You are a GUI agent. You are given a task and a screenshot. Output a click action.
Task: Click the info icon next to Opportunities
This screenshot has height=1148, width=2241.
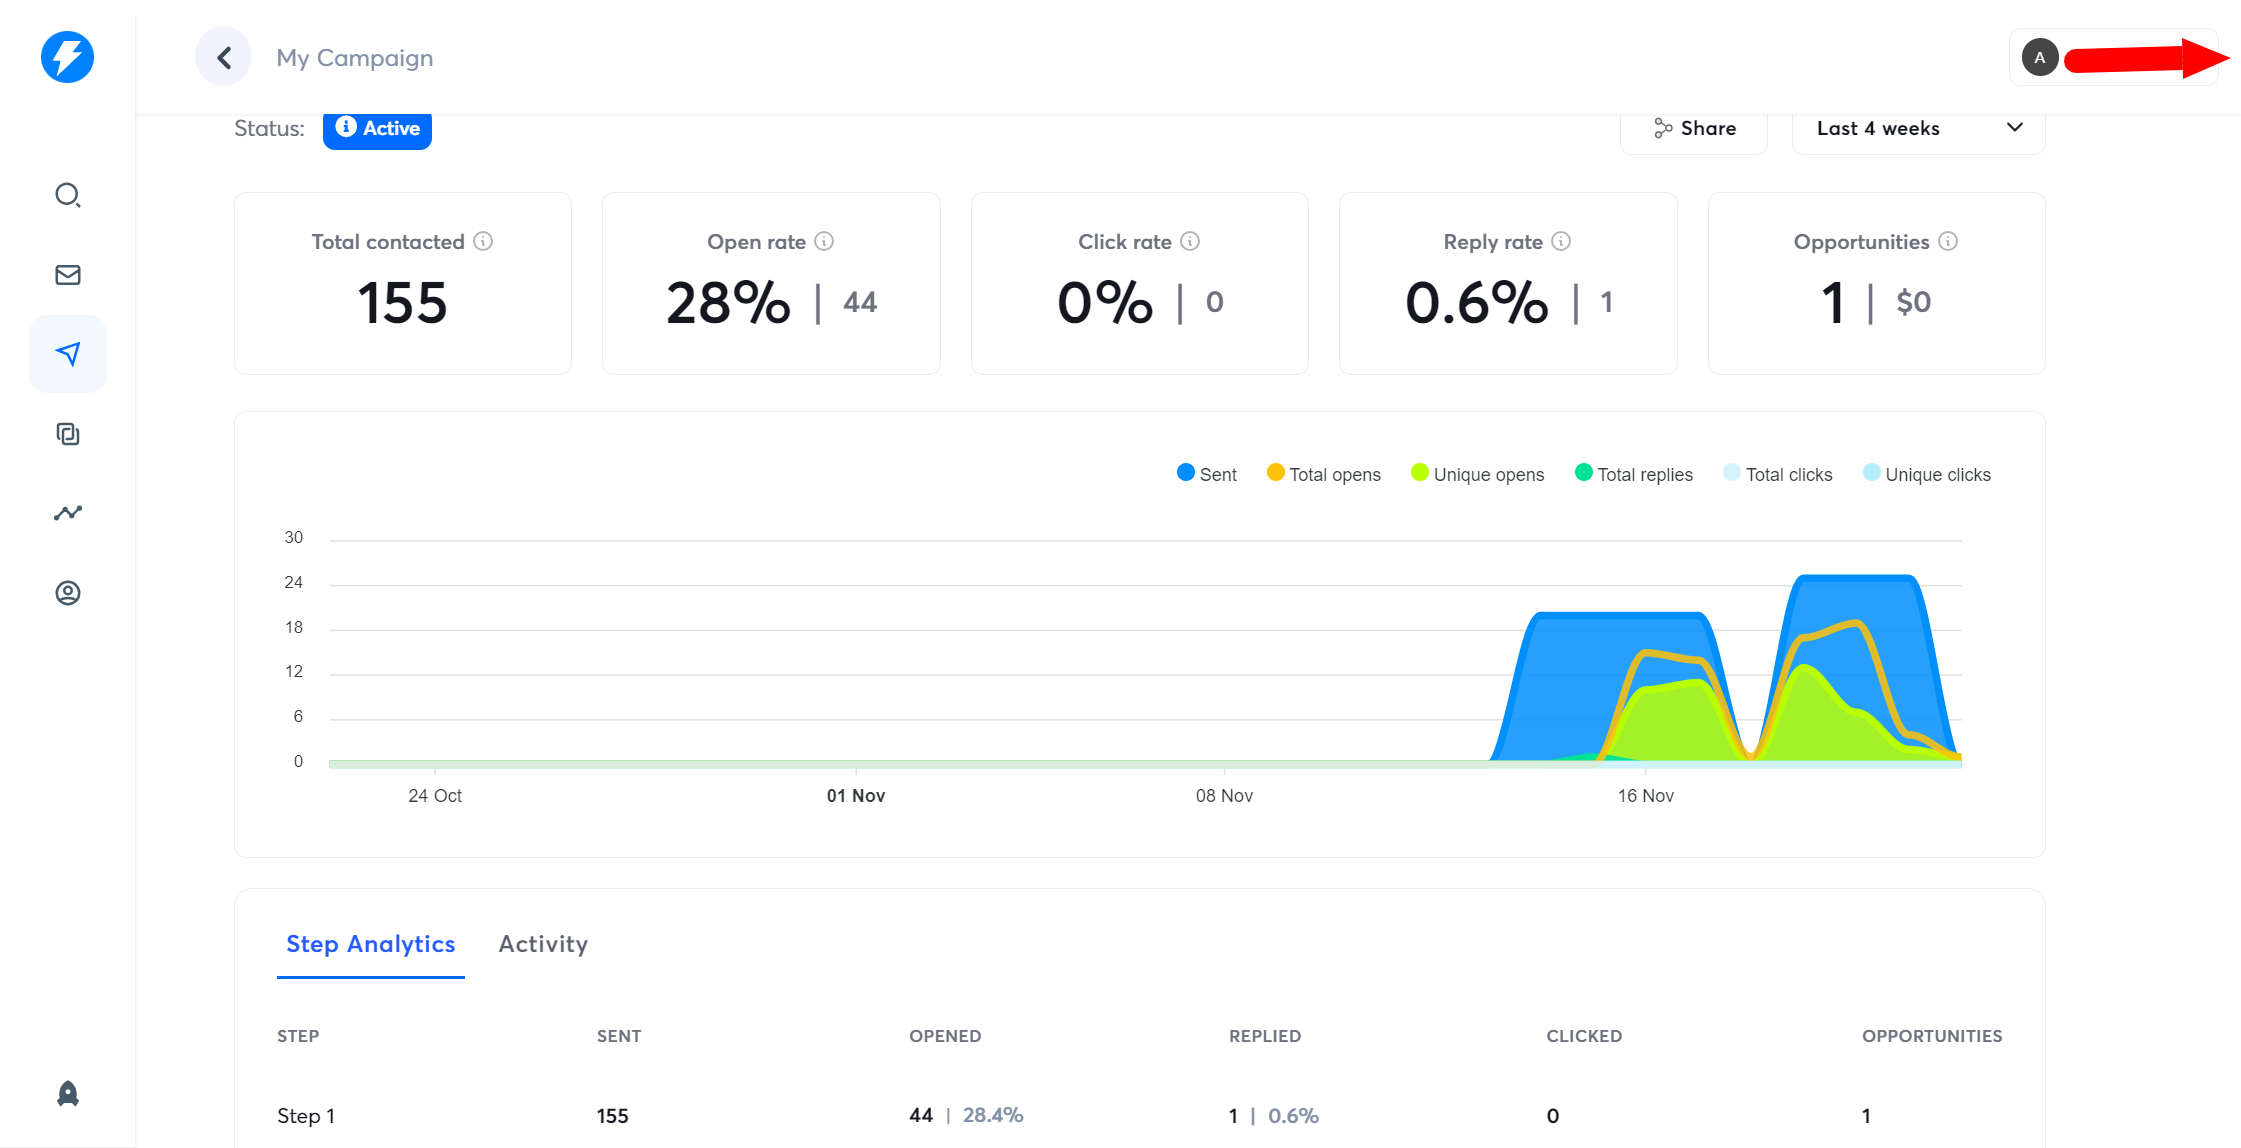coord(1948,241)
